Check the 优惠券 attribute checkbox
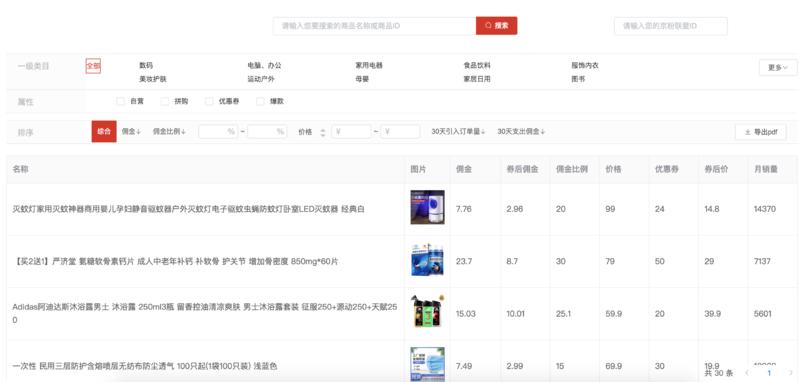The height and width of the screenshot is (382, 800). tap(209, 101)
